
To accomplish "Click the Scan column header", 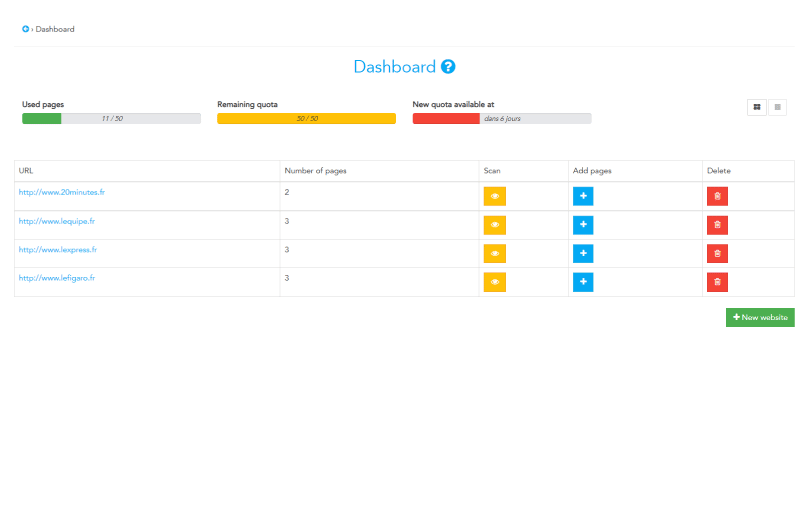I will pos(492,171).
